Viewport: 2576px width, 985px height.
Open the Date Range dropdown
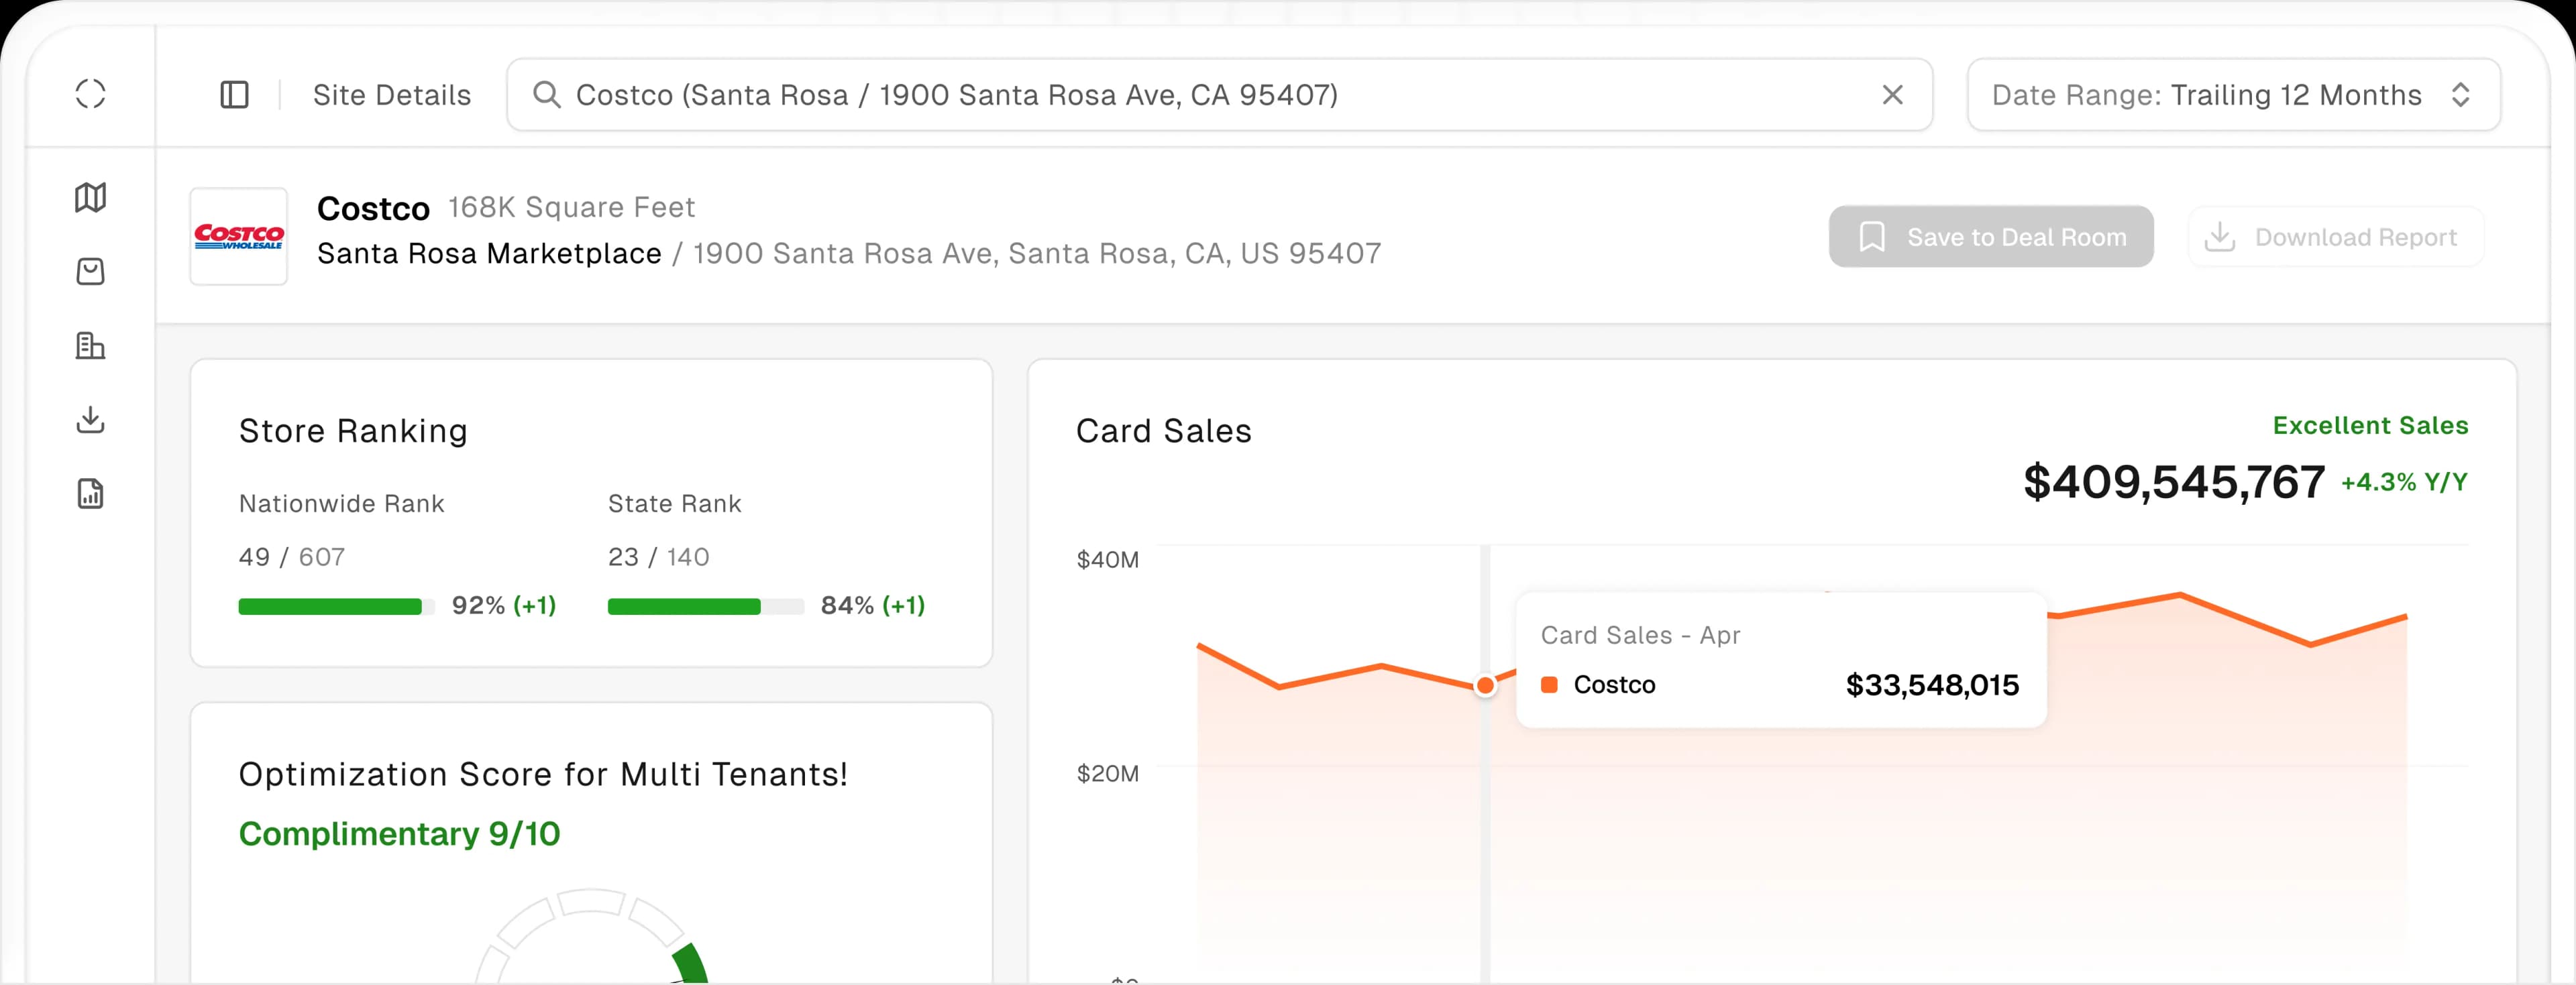tap(2233, 94)
